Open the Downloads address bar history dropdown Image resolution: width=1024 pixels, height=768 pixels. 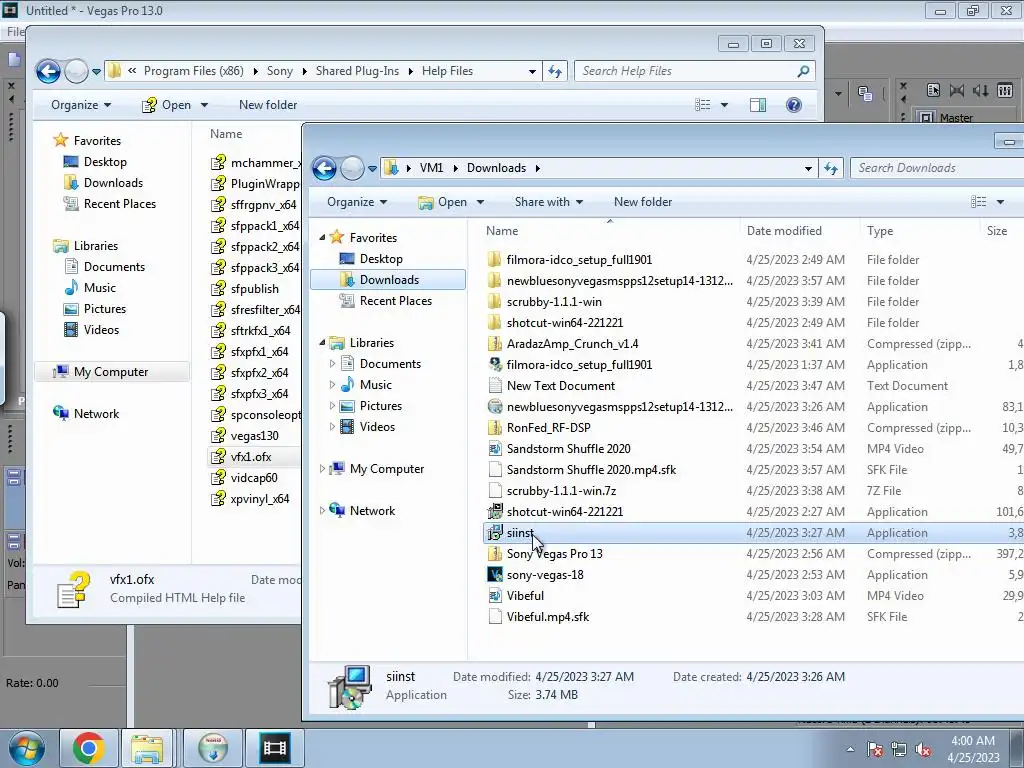(x=808, y=168)
